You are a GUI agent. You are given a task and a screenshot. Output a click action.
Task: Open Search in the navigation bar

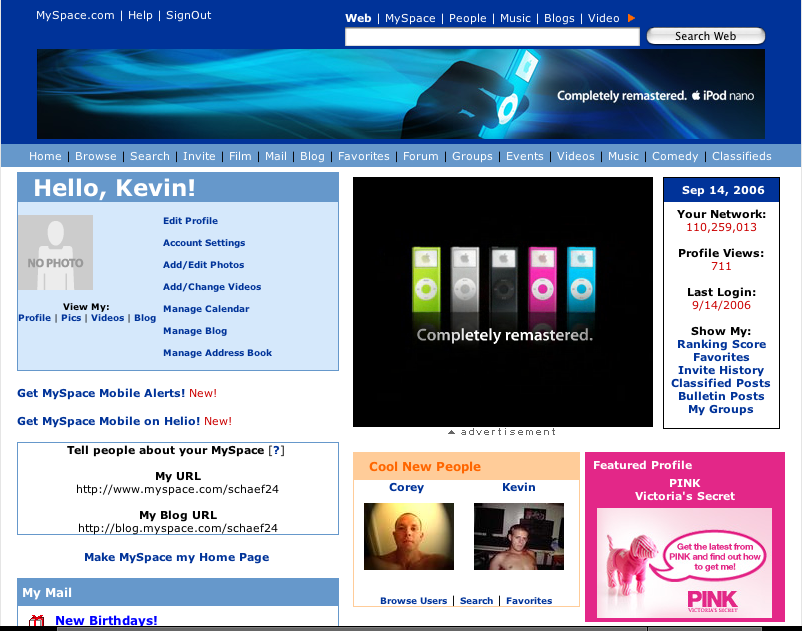coord(149,156)
